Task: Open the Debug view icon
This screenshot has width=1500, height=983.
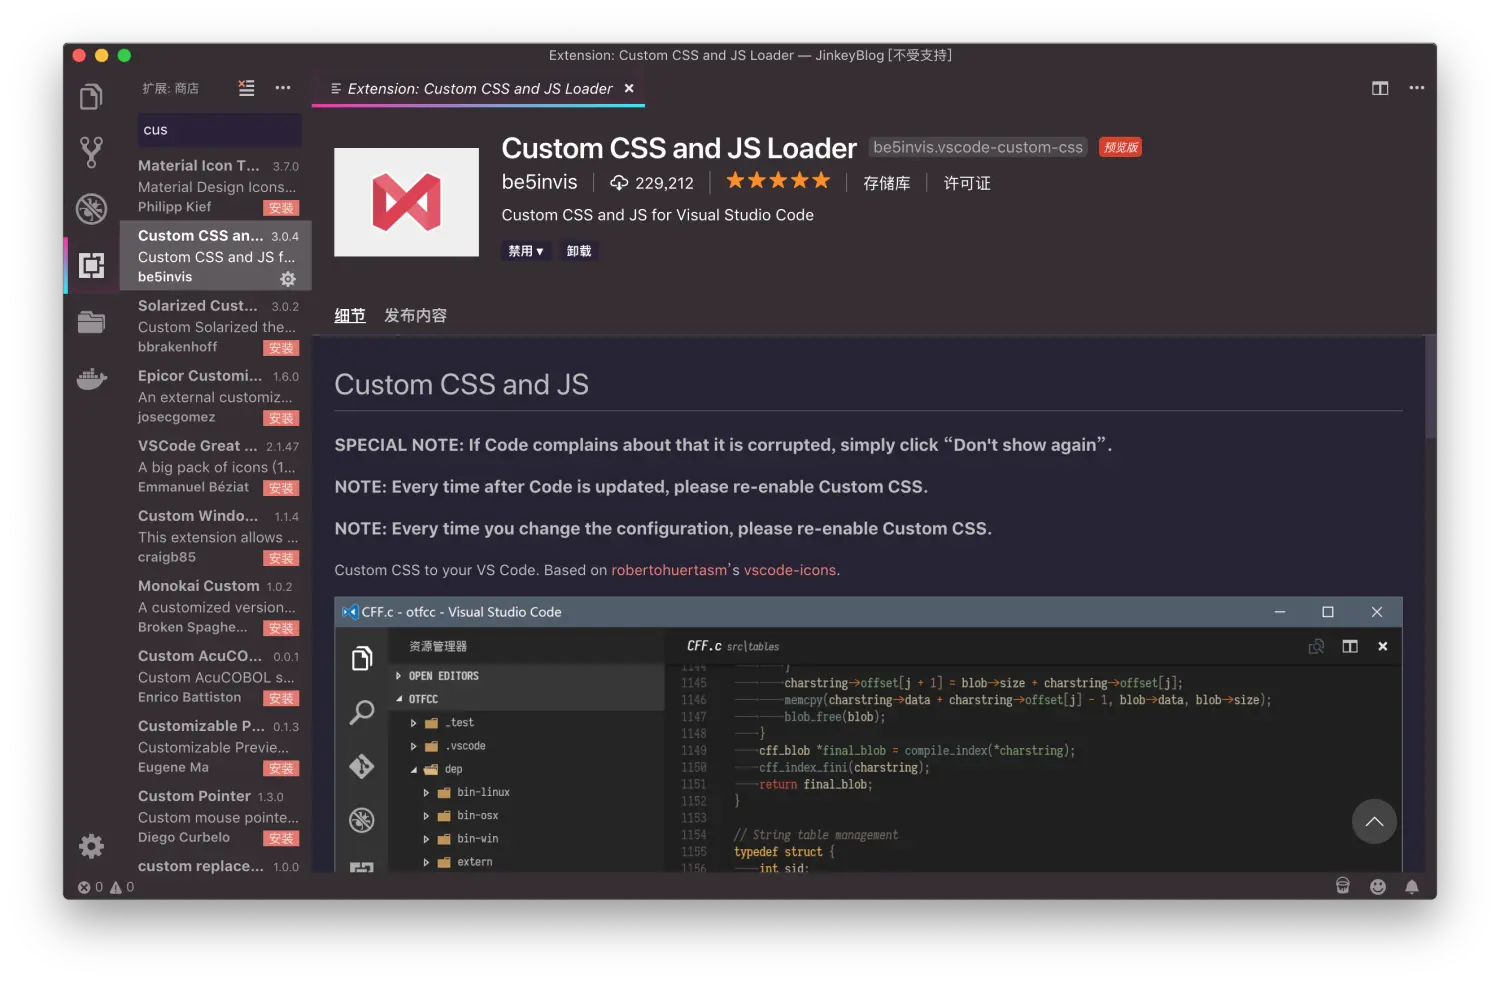Action: [91, 208]
